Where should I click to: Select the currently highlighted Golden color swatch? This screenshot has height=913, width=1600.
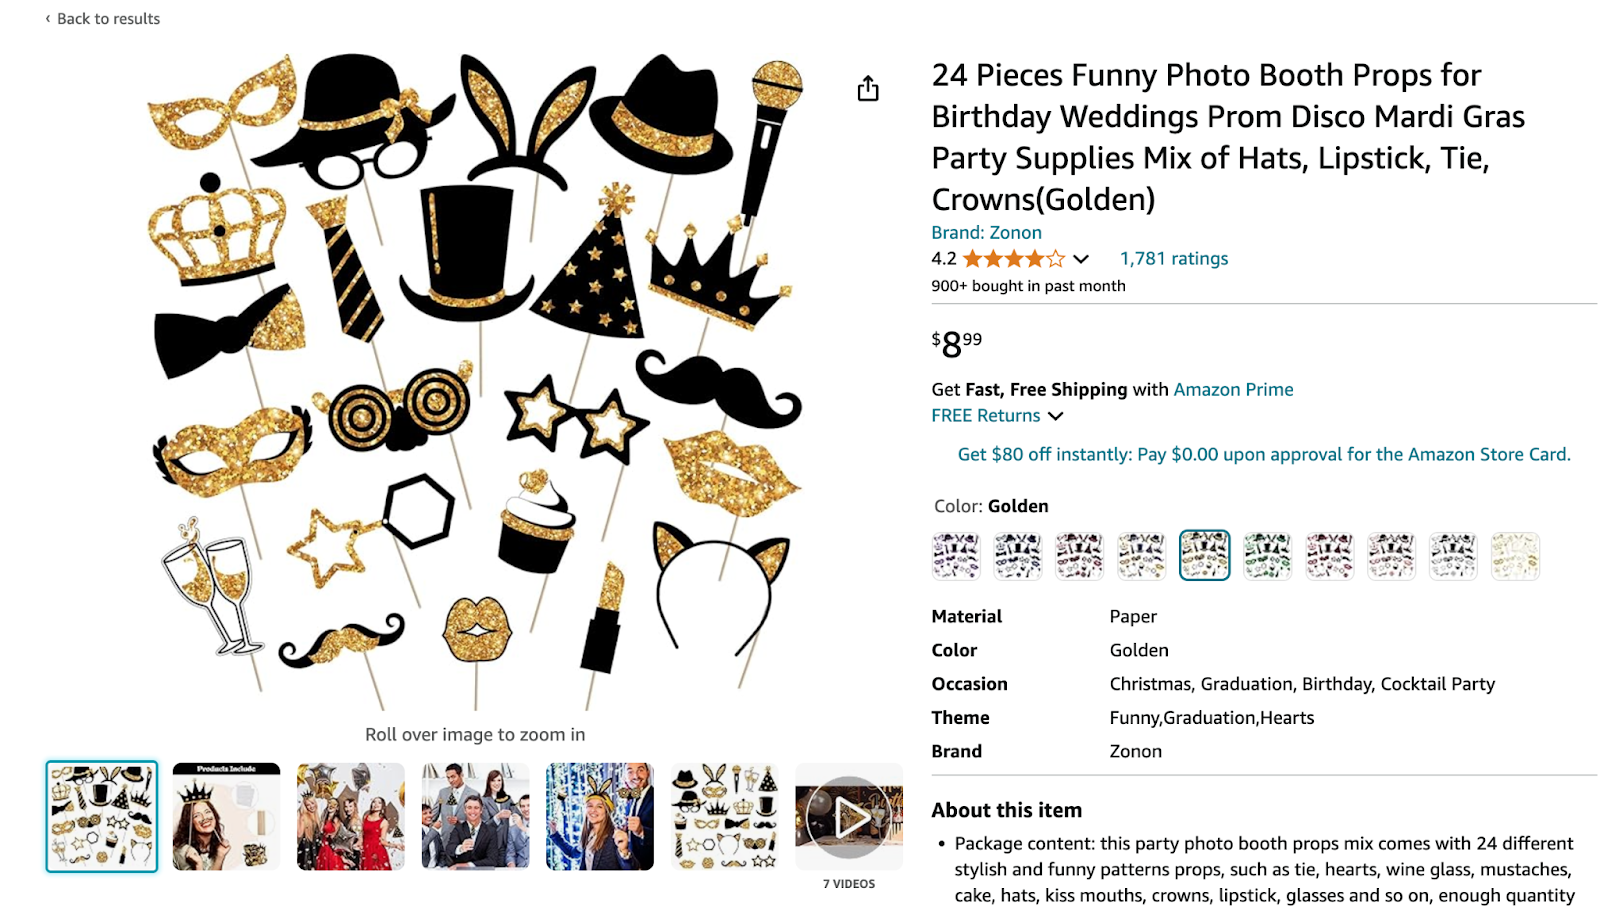click(x=1204, y=556)
